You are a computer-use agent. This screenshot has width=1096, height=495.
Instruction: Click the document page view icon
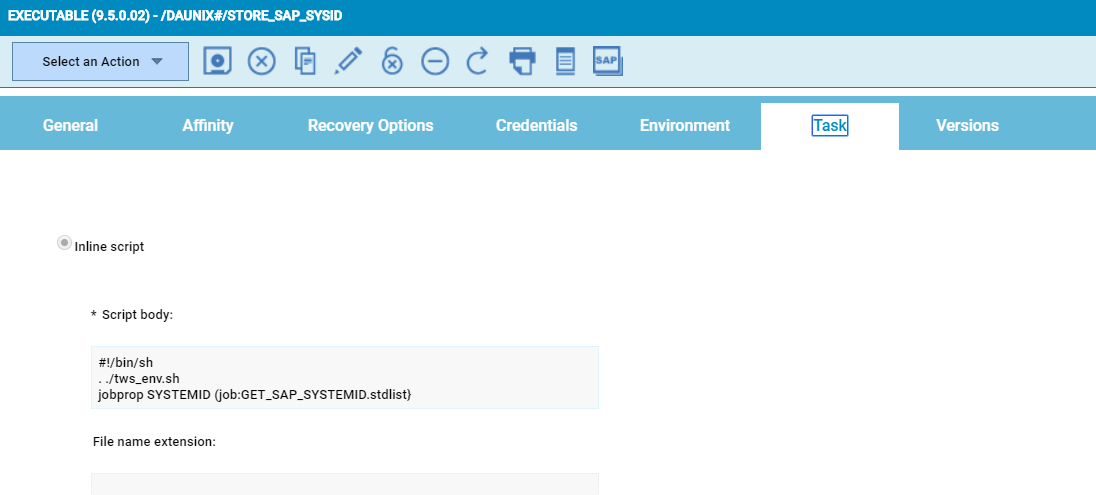tap(565, 61)
